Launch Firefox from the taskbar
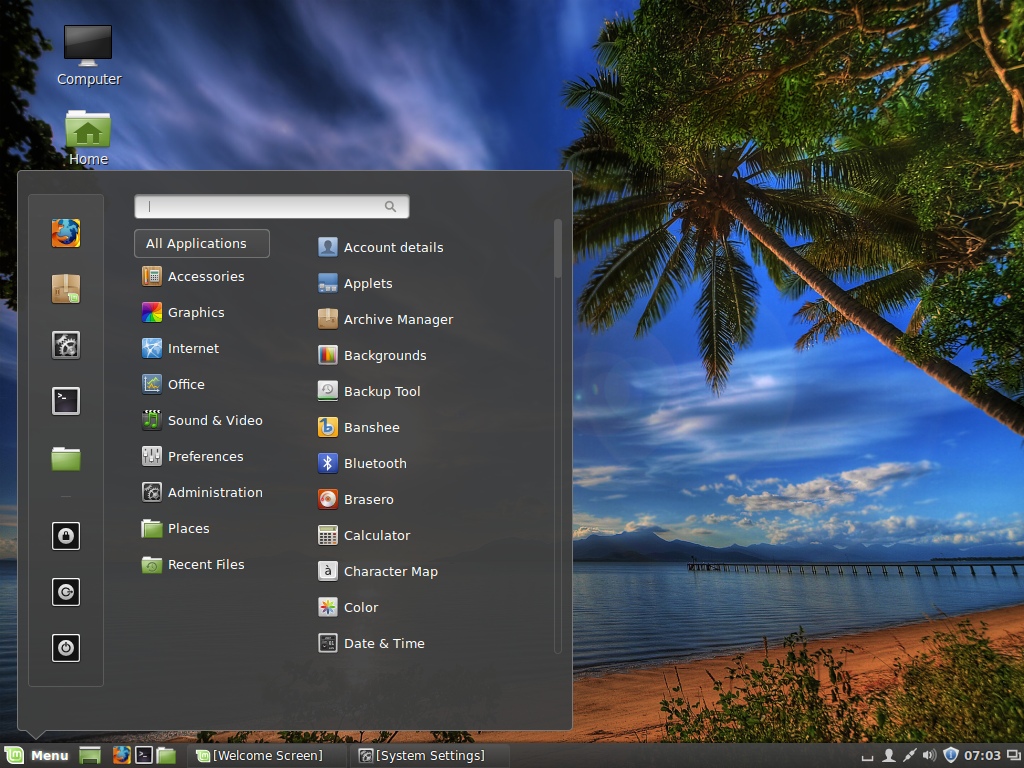The width and height of the screenshot is (1024, 768). tap(121, 755)
